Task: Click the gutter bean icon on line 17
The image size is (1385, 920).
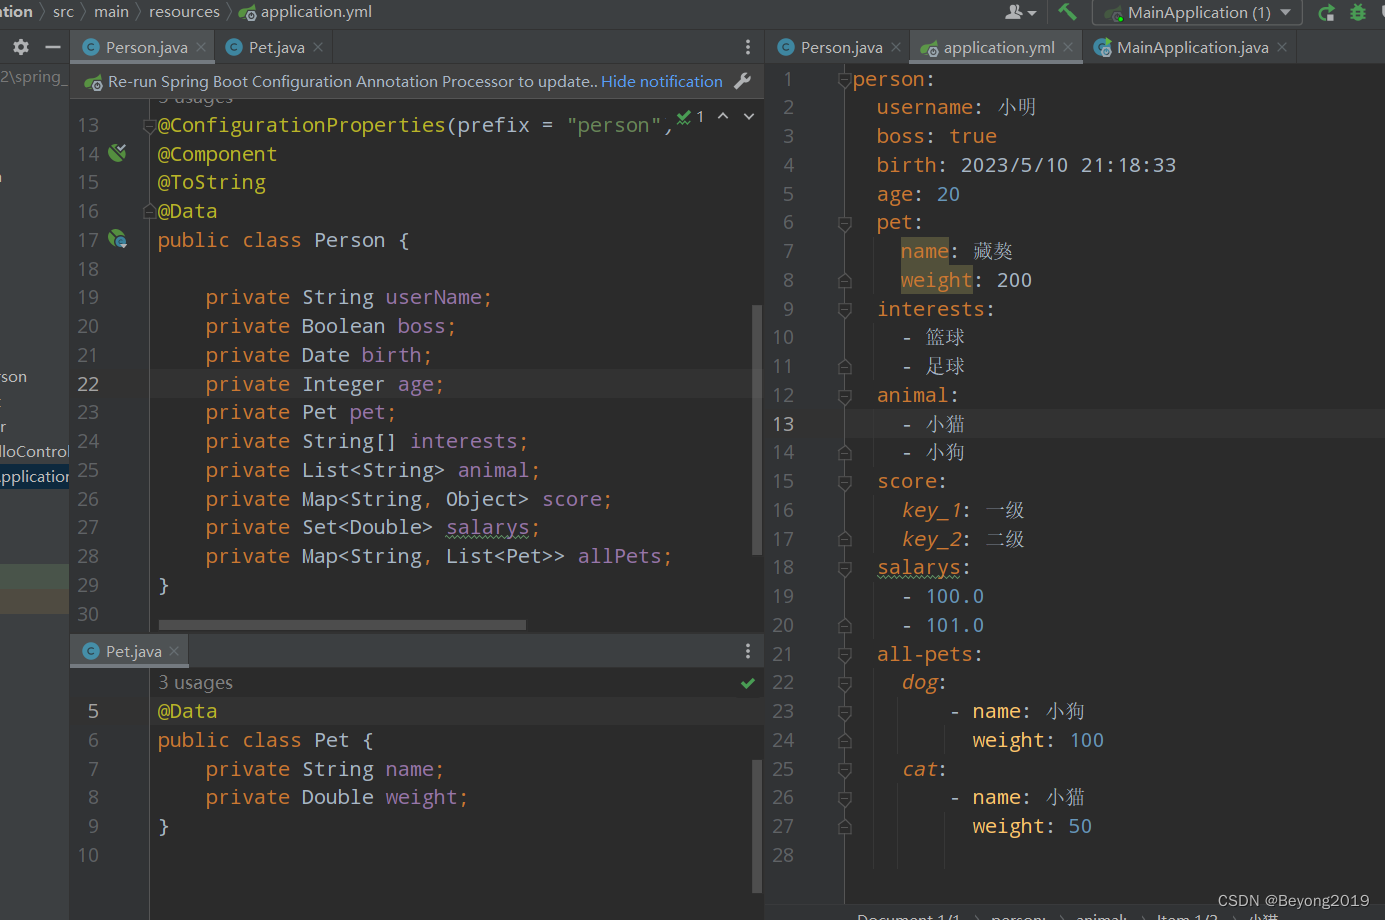Action: tap(118, 239)
